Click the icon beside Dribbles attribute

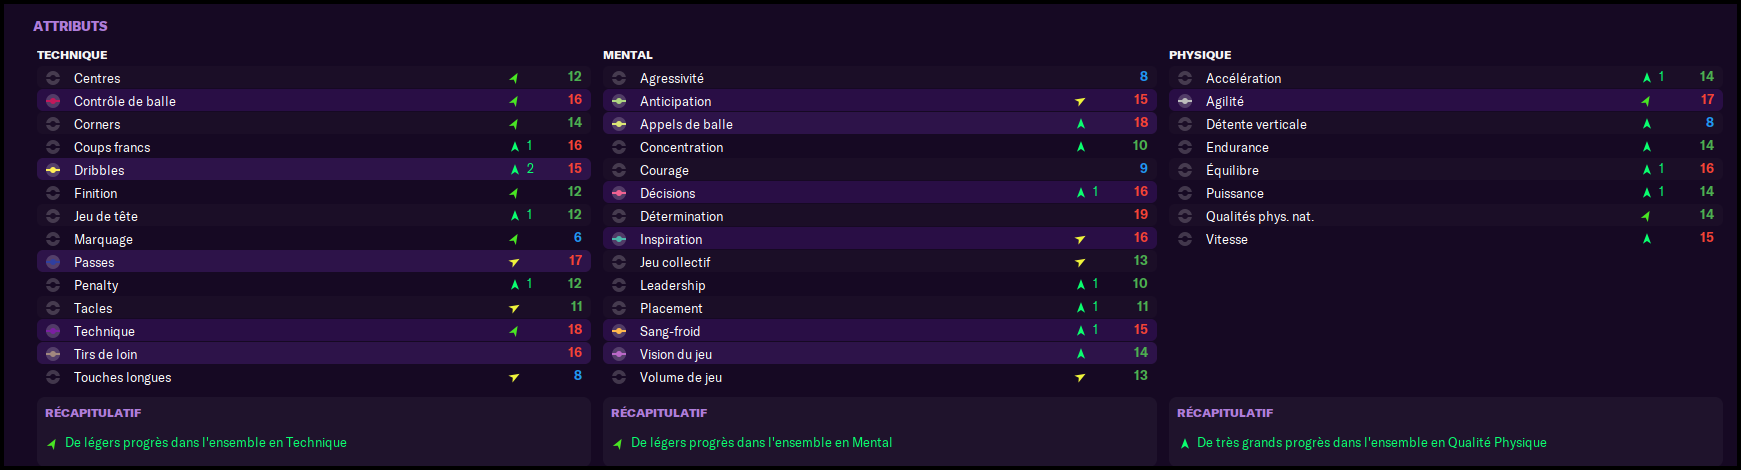pos(53,170)
